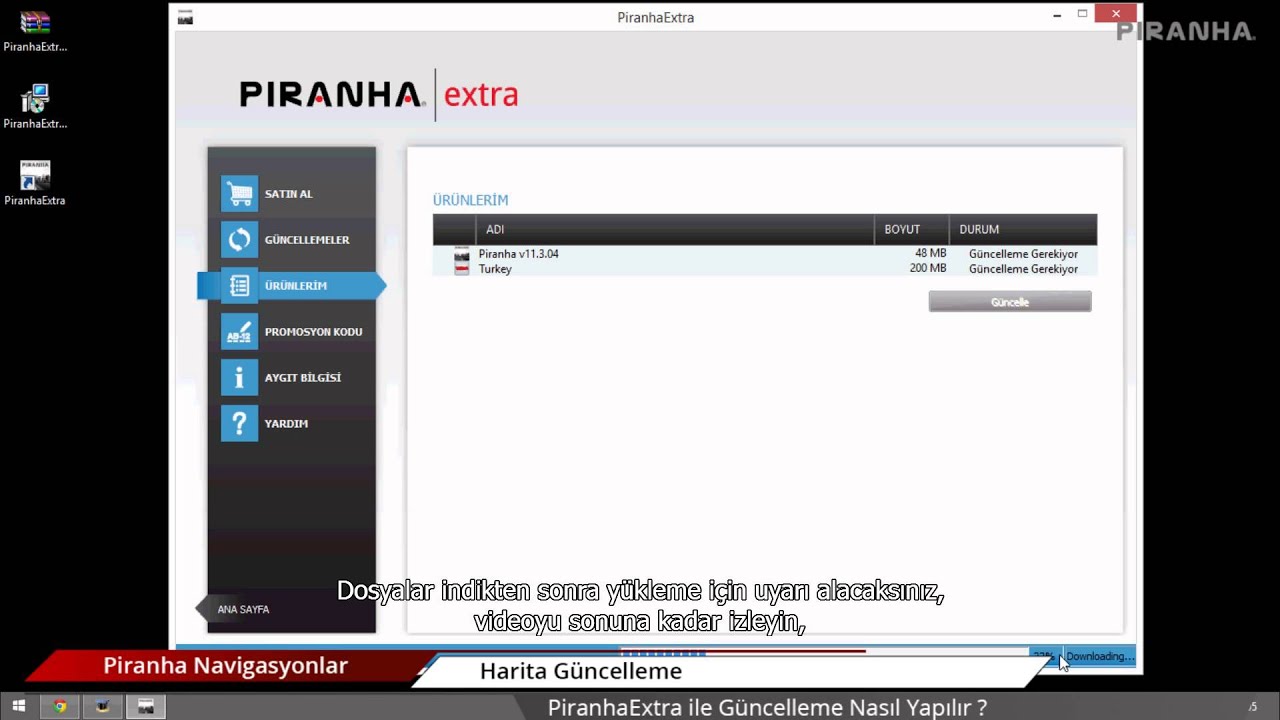Click the Downloading... status text
Image resolution: width=1280 pixels, height=720 pixels.
[x=1099, y=657]
